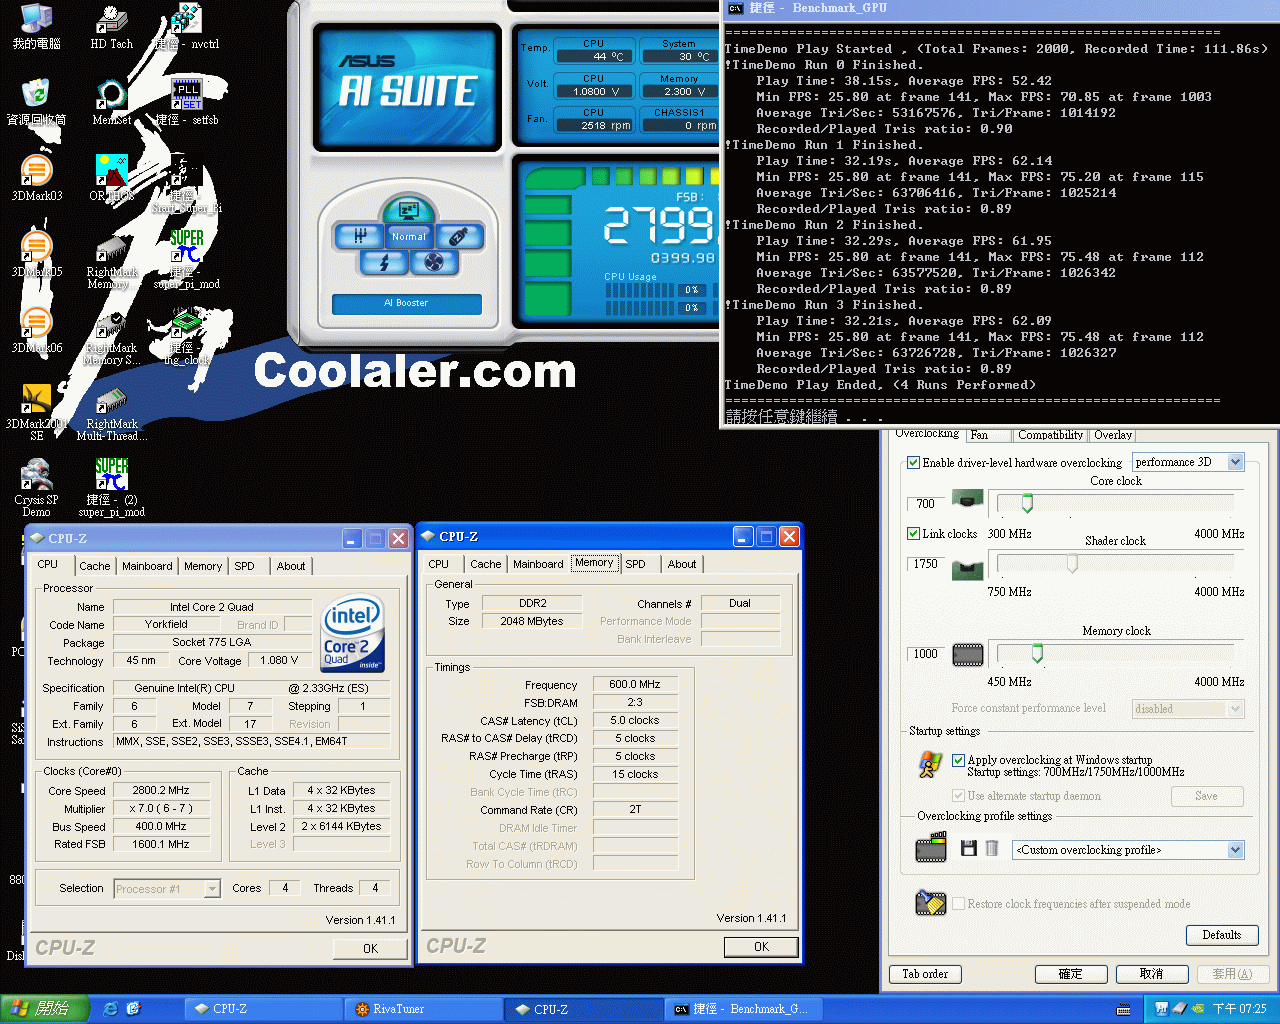Open the (2) super_pi_mod shortcut icon
Screen dimensions: 1280x1024
click(111, 489)
